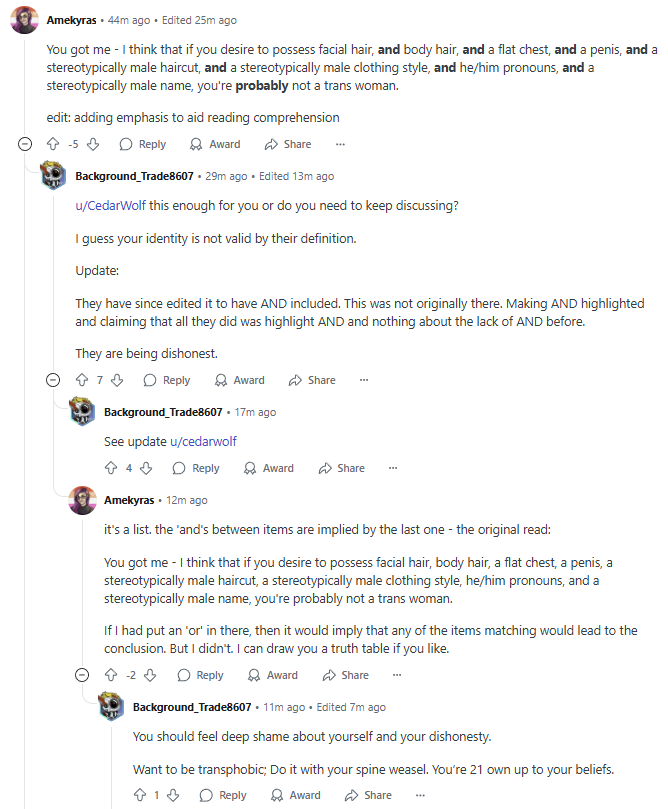Collapse Background_Trade8607's reply thread with score 7
This screenshot has width=668, height=809.
tap(54, 380)
